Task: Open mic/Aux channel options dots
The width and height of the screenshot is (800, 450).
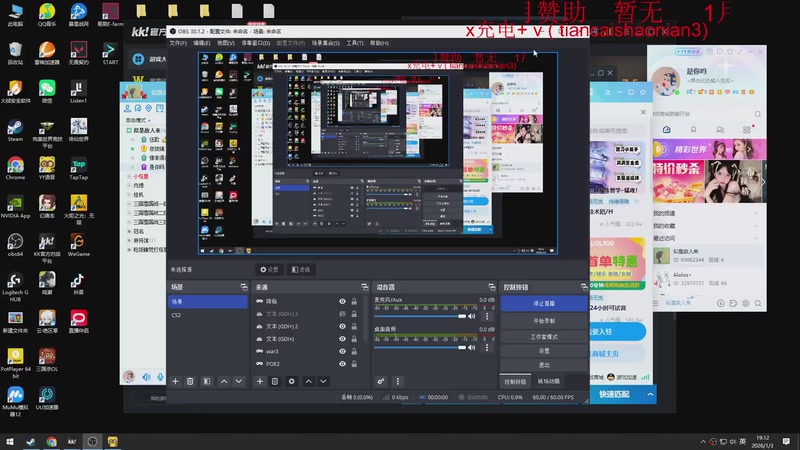Action: pos(487,316)
